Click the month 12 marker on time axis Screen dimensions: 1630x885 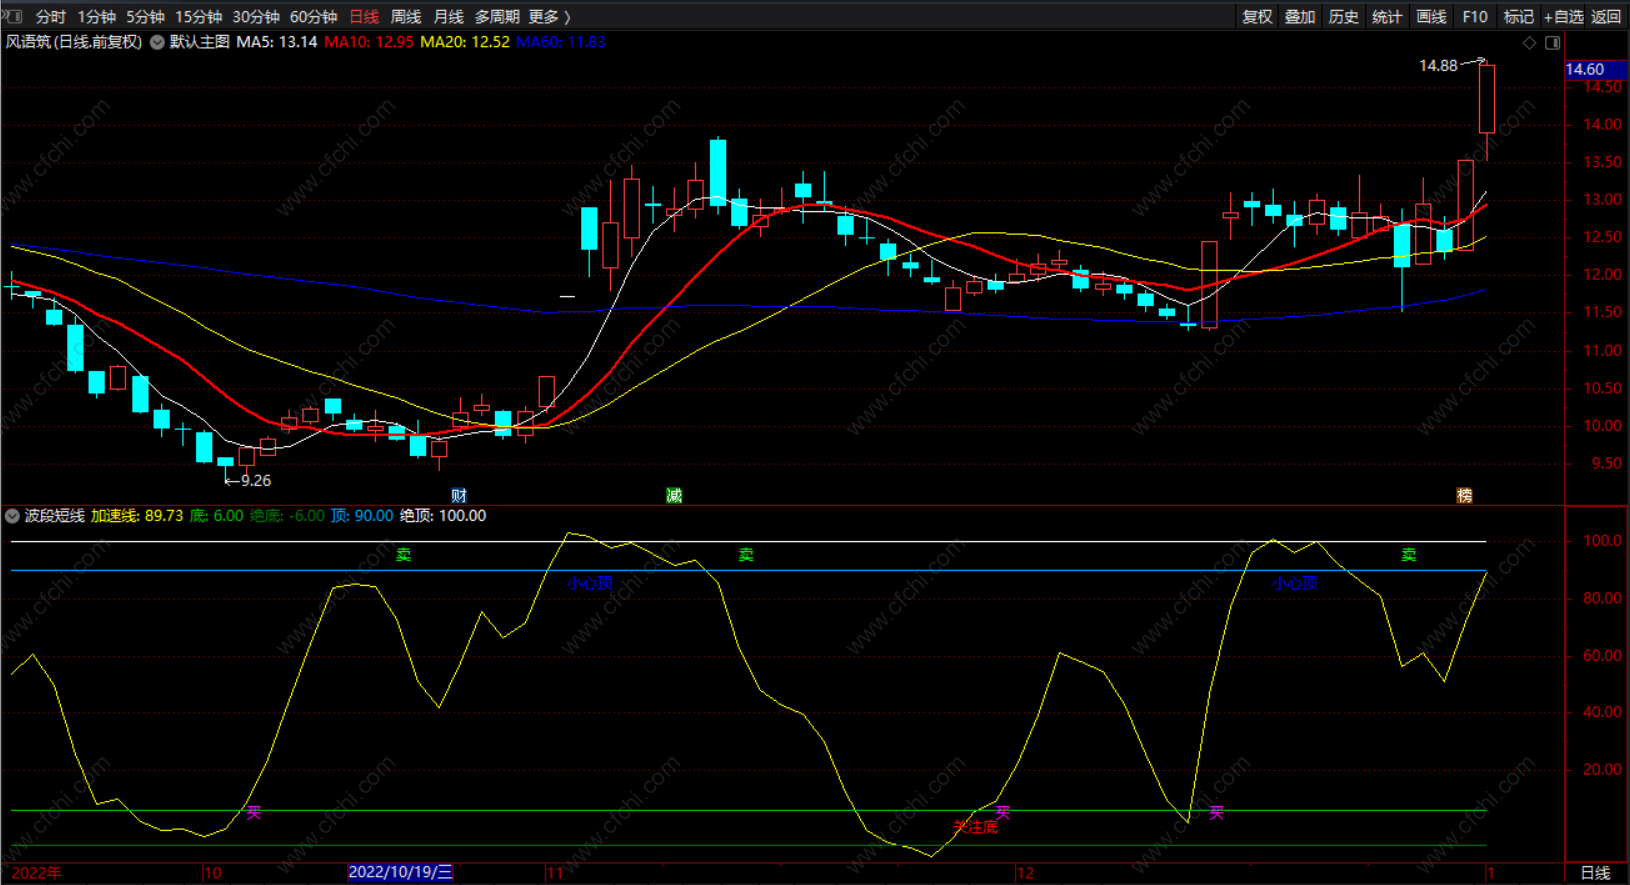pos(1025,873)
